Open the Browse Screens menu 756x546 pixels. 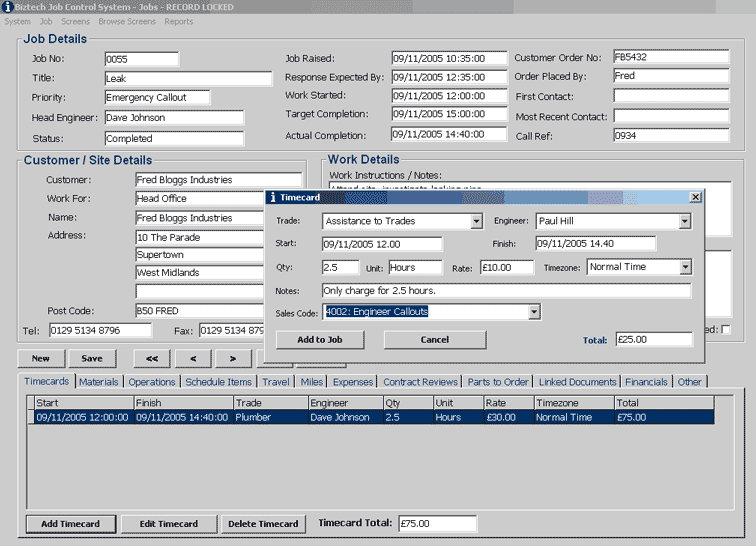point(127,22)
